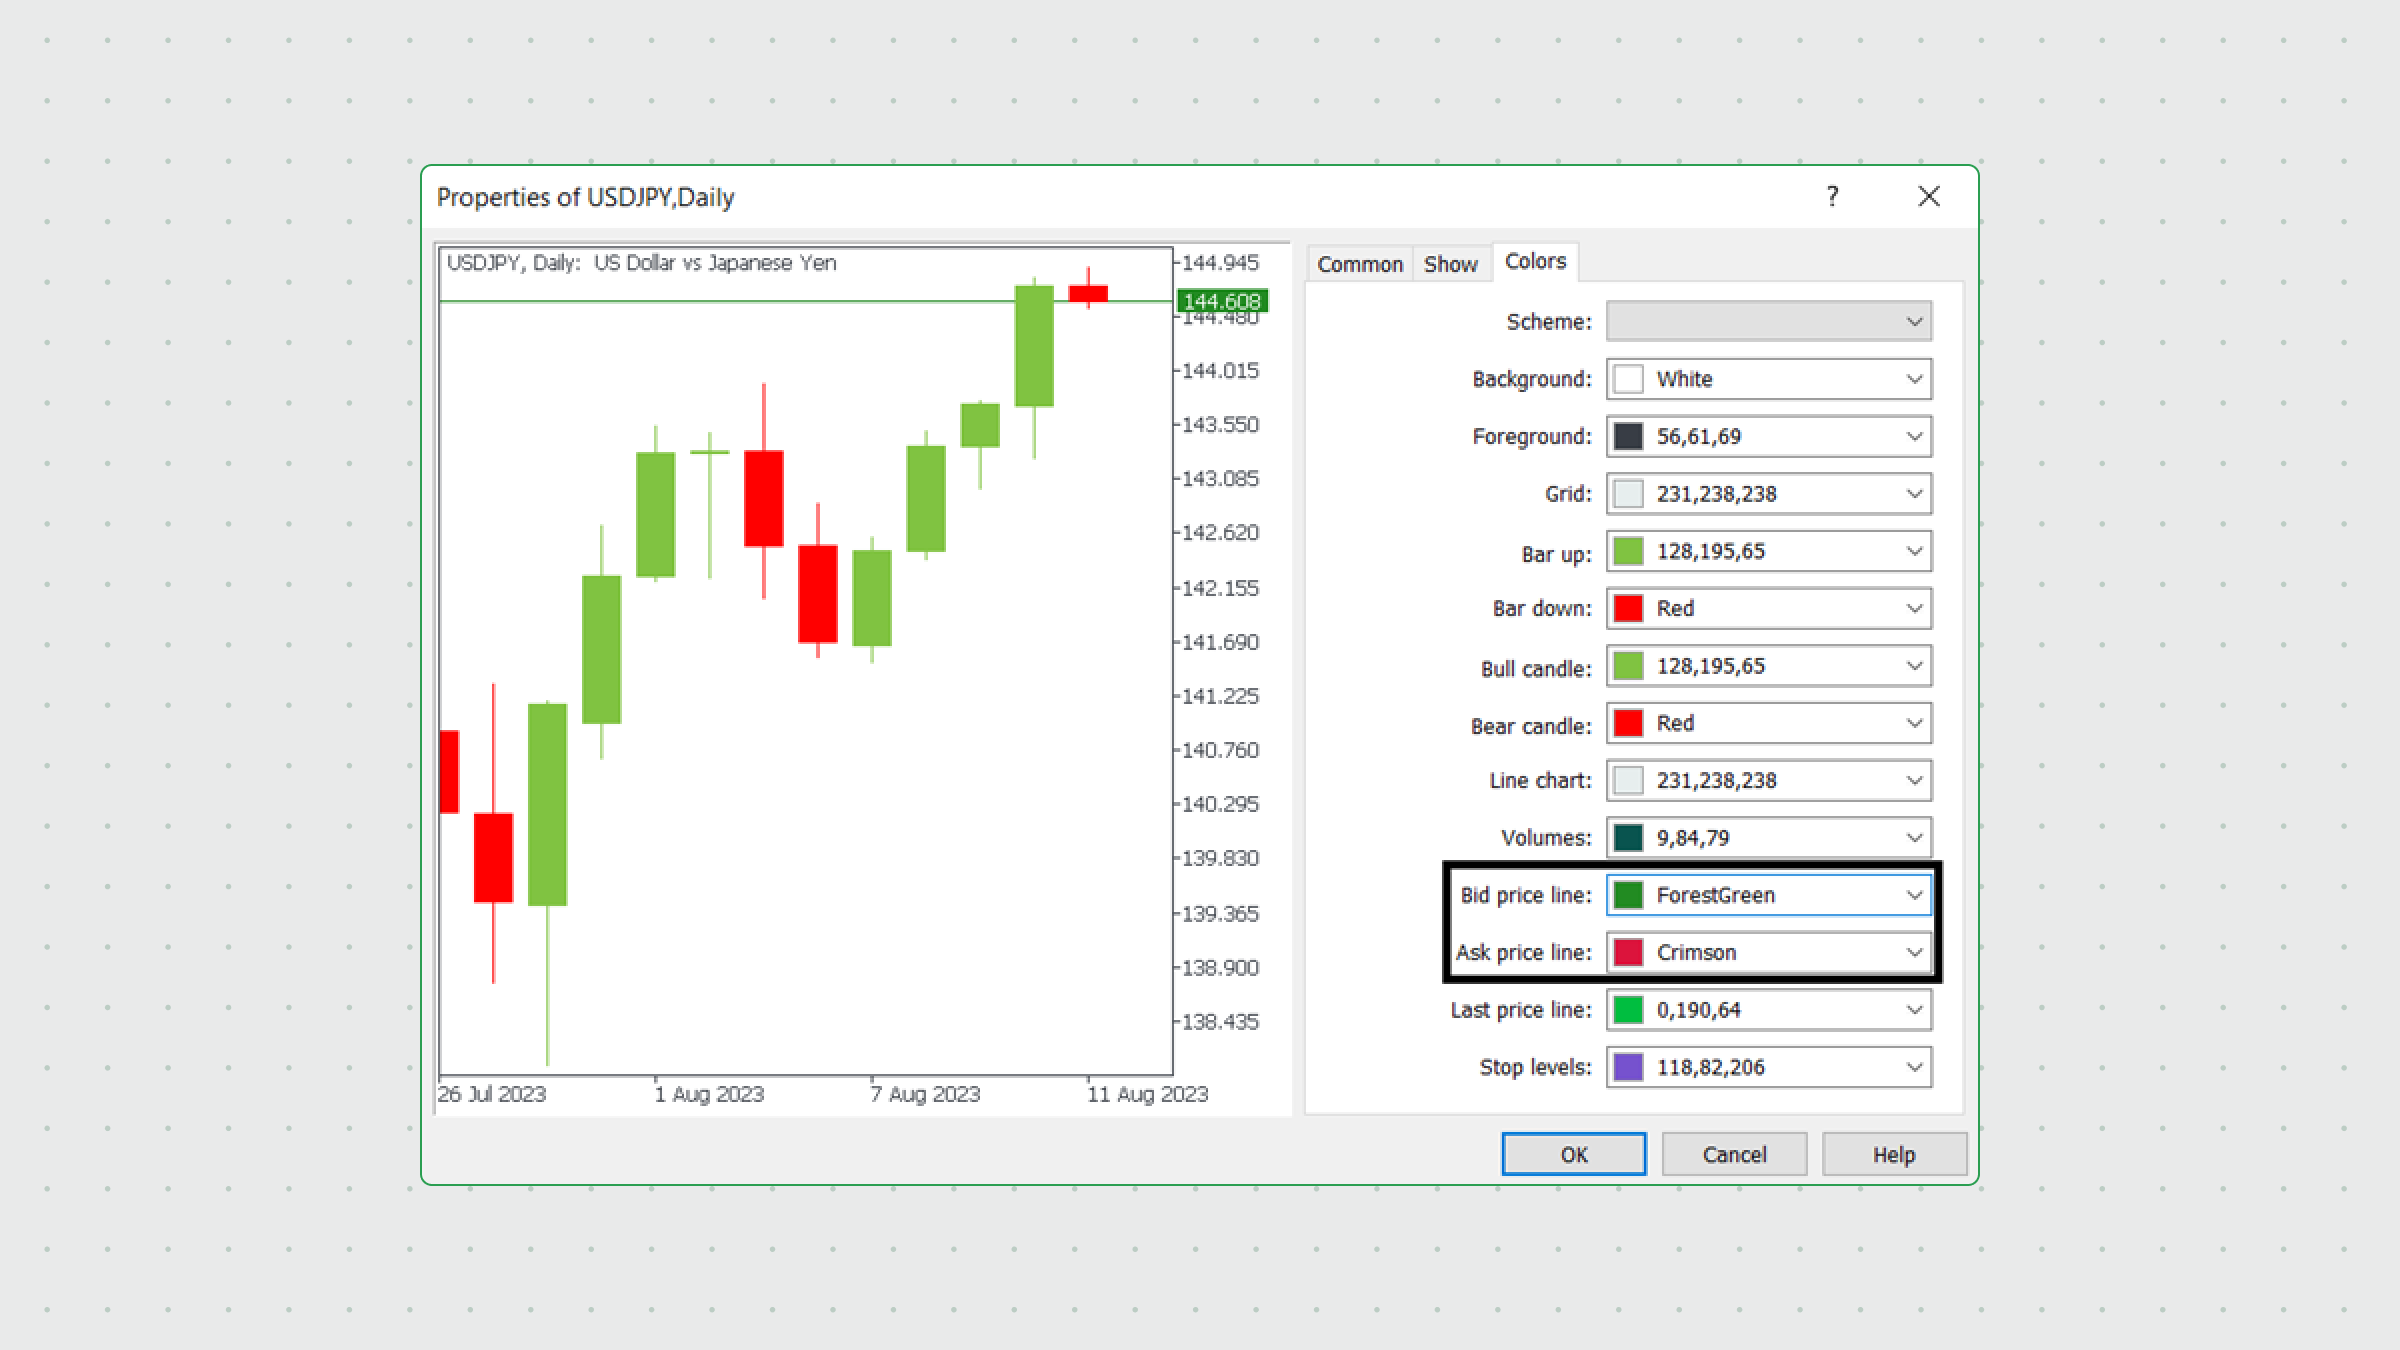Click the Grid color swatch

tap(1628, 494)
